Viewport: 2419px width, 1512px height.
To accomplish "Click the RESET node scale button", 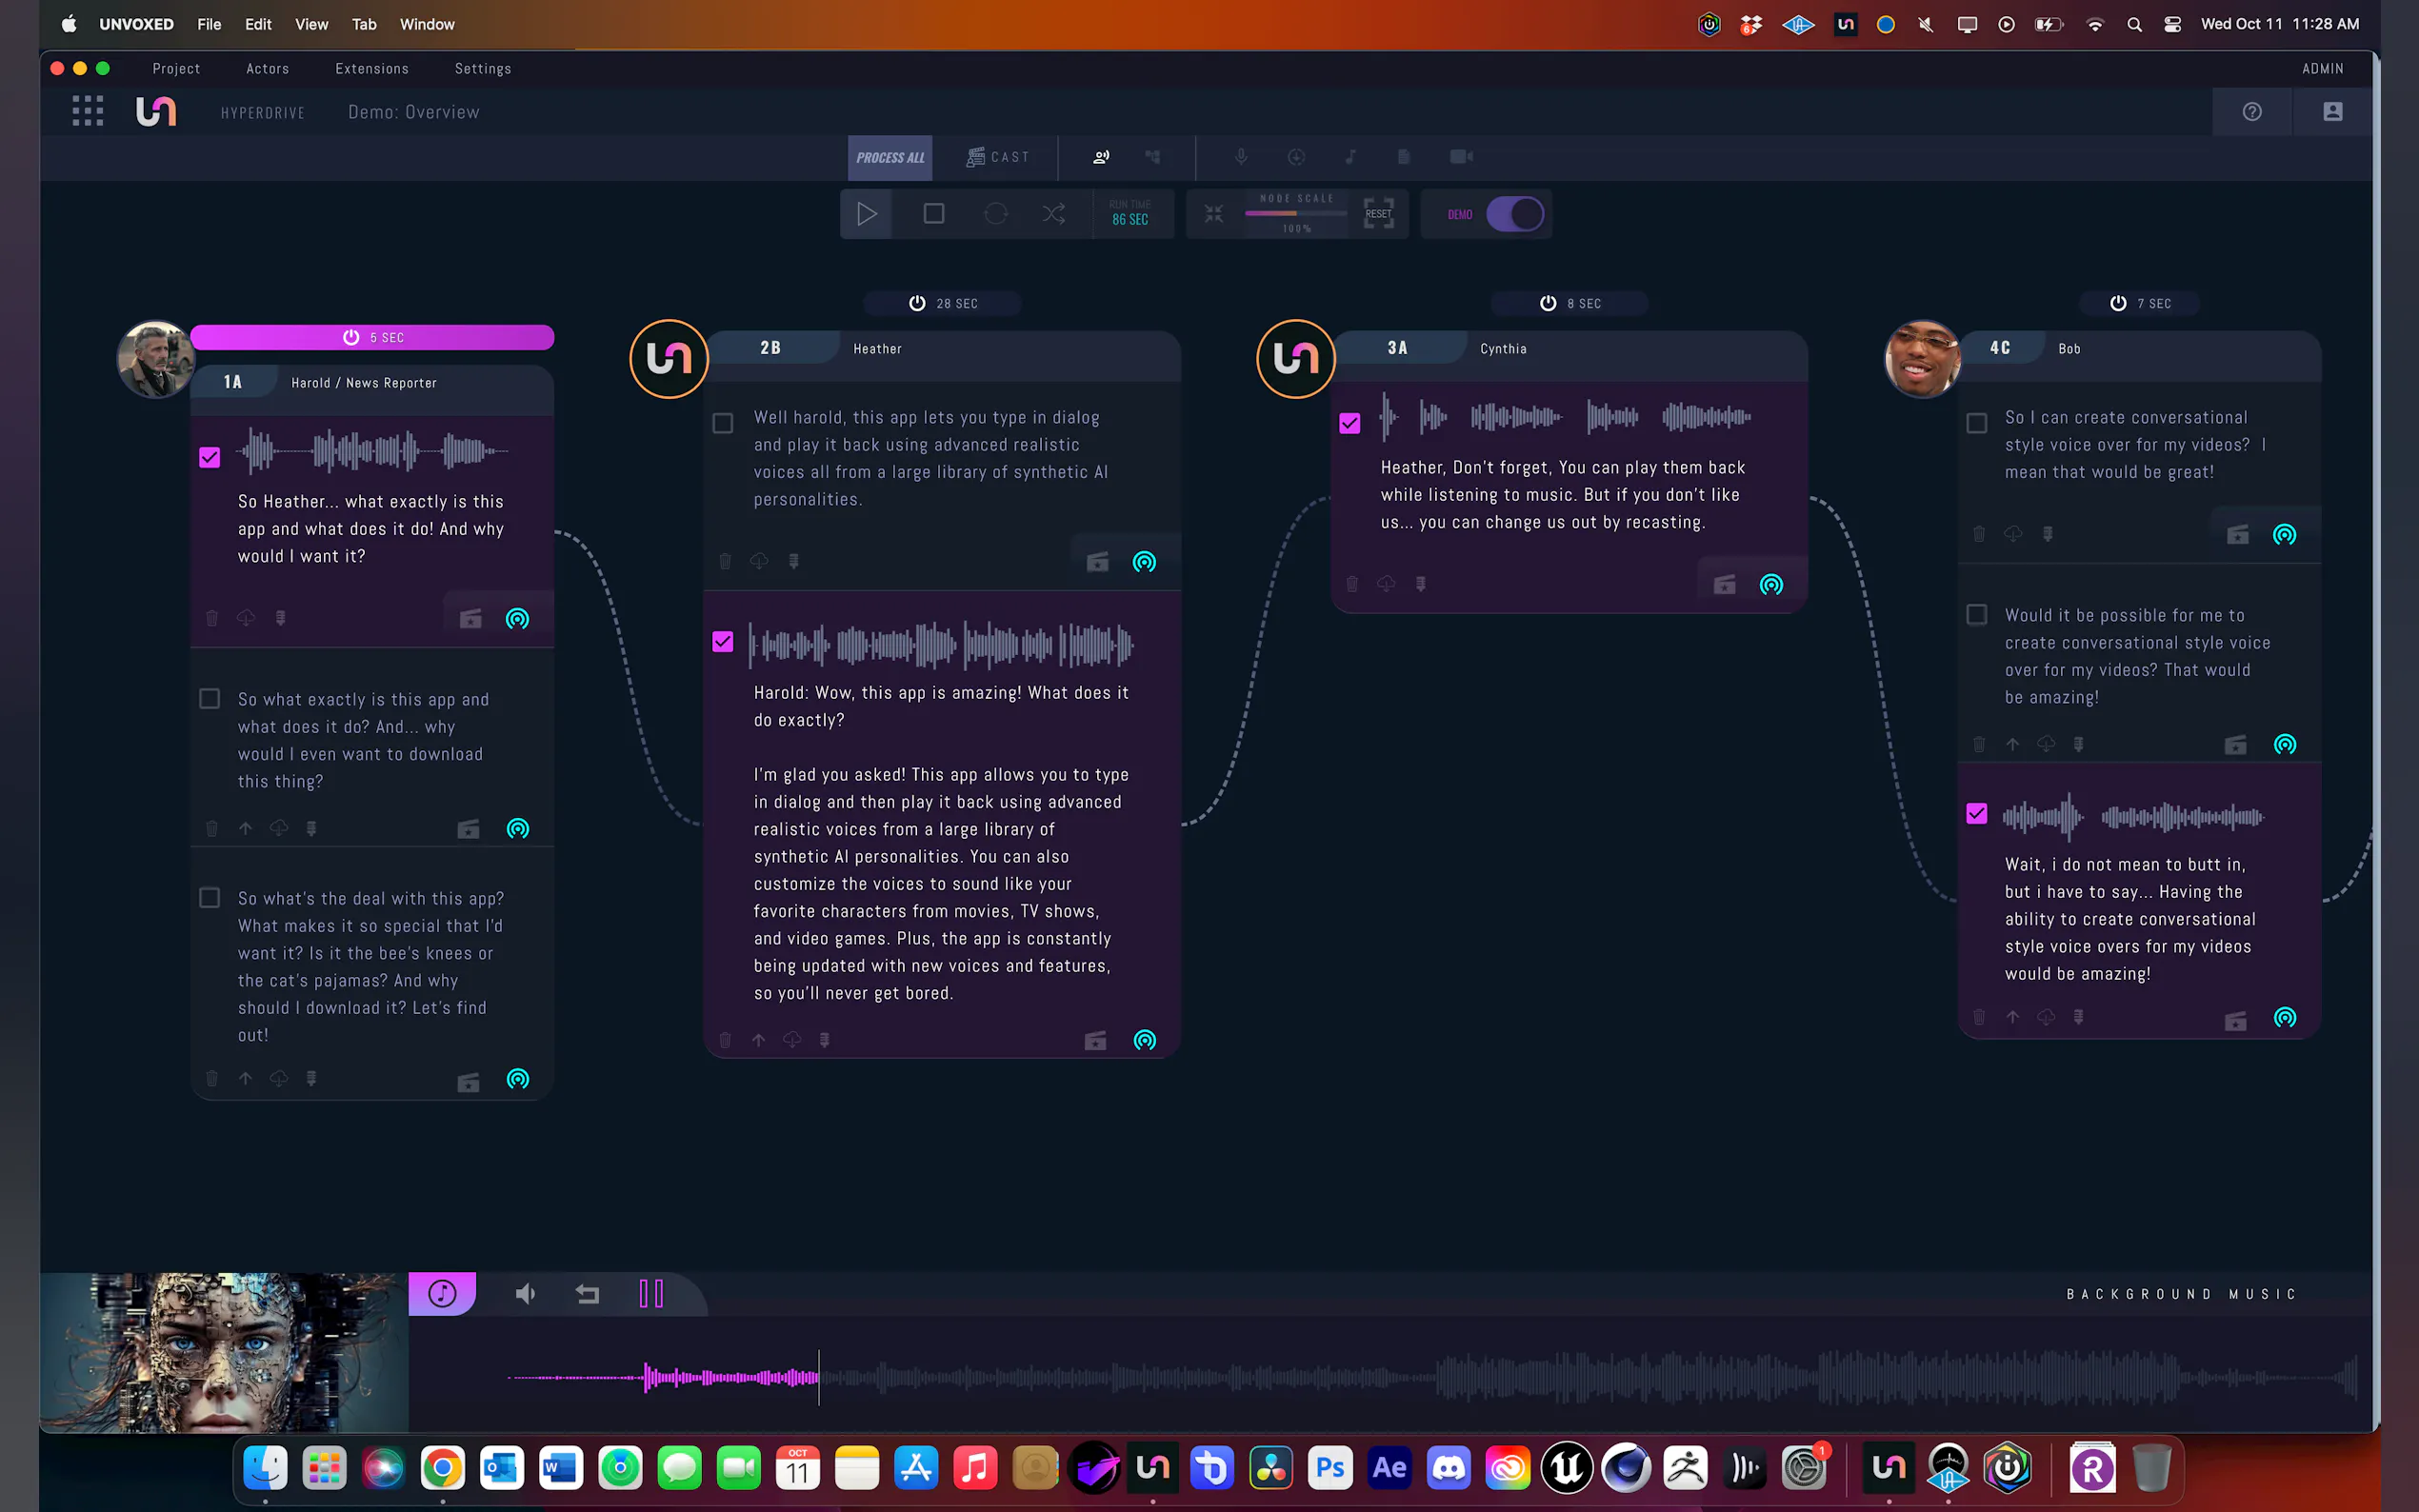I will [1378, 213].
